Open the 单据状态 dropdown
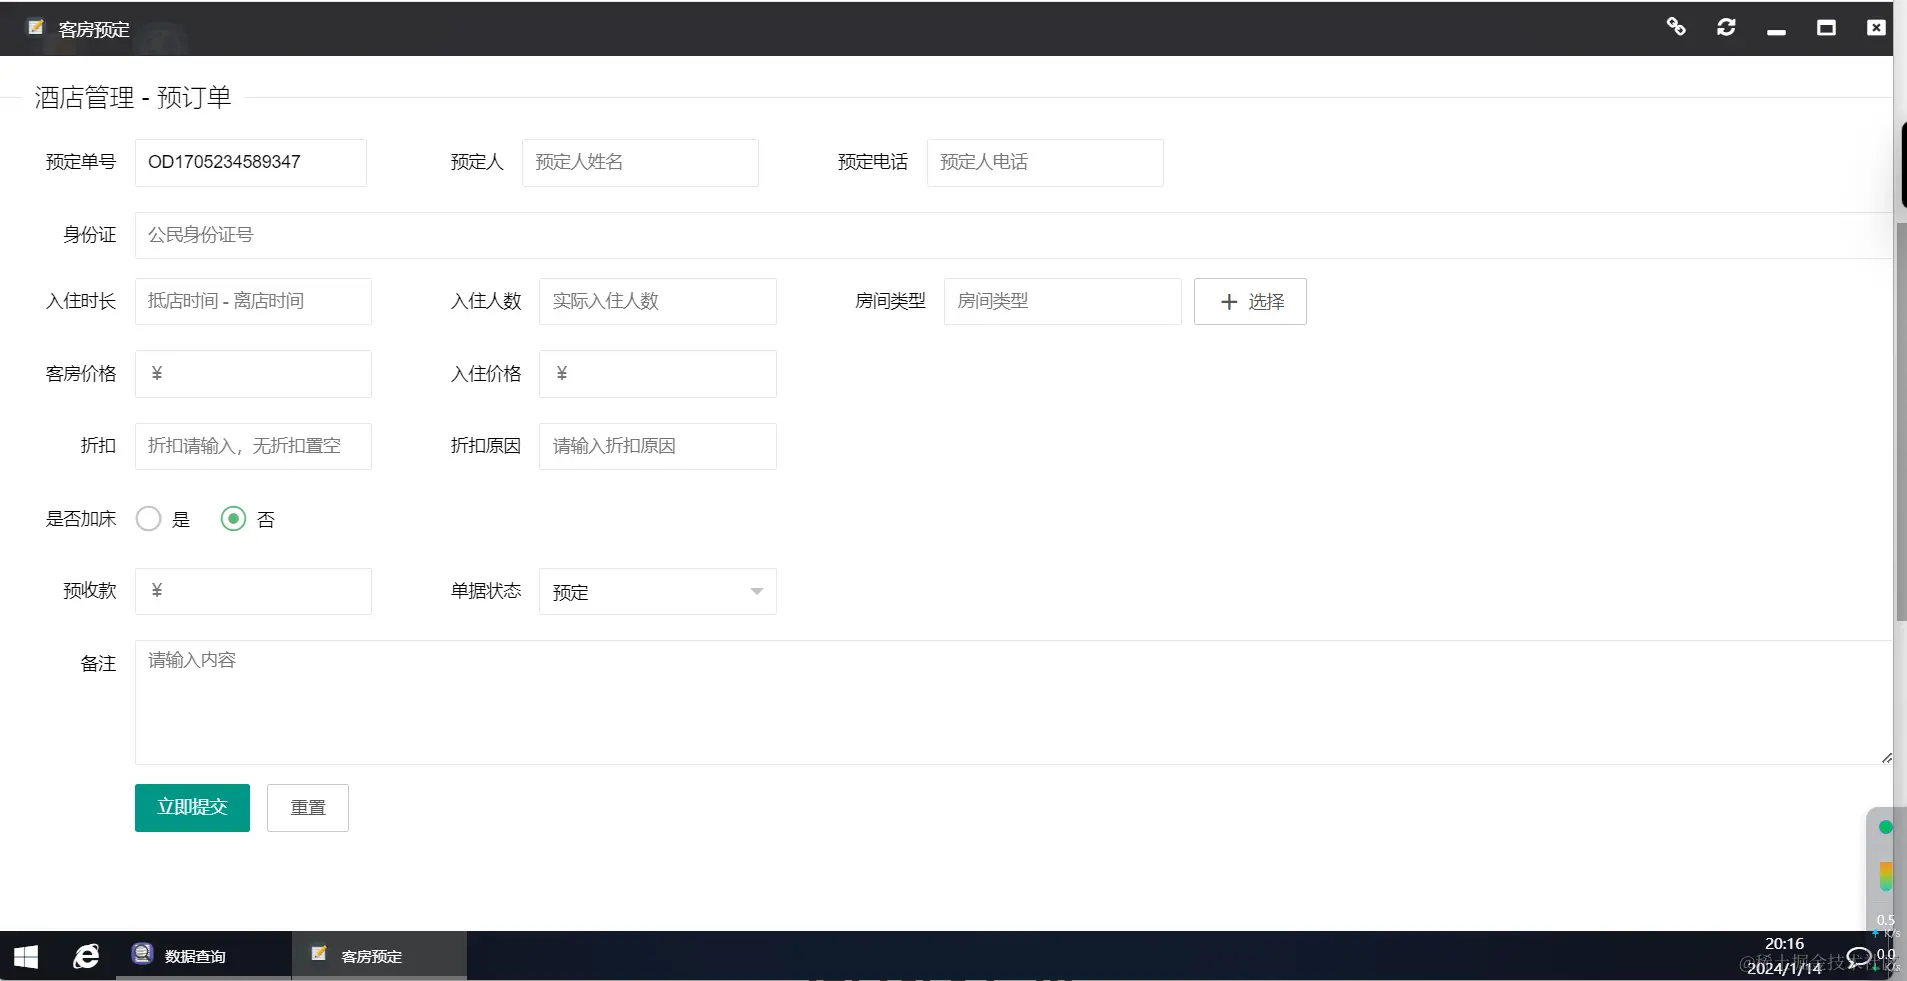 click(657, 592)
